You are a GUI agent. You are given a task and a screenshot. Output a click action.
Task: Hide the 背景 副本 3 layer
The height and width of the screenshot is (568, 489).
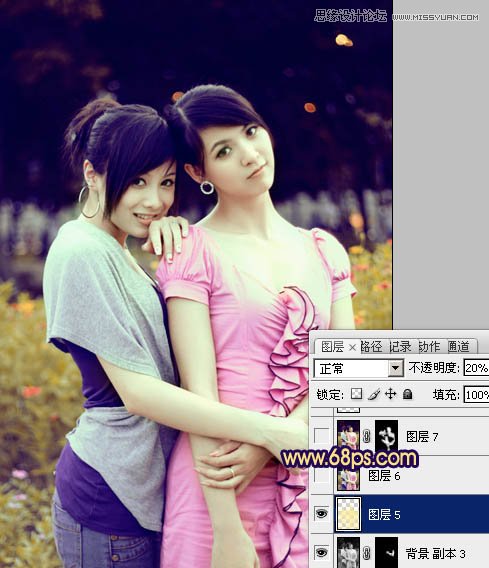(x=321, y=552)
